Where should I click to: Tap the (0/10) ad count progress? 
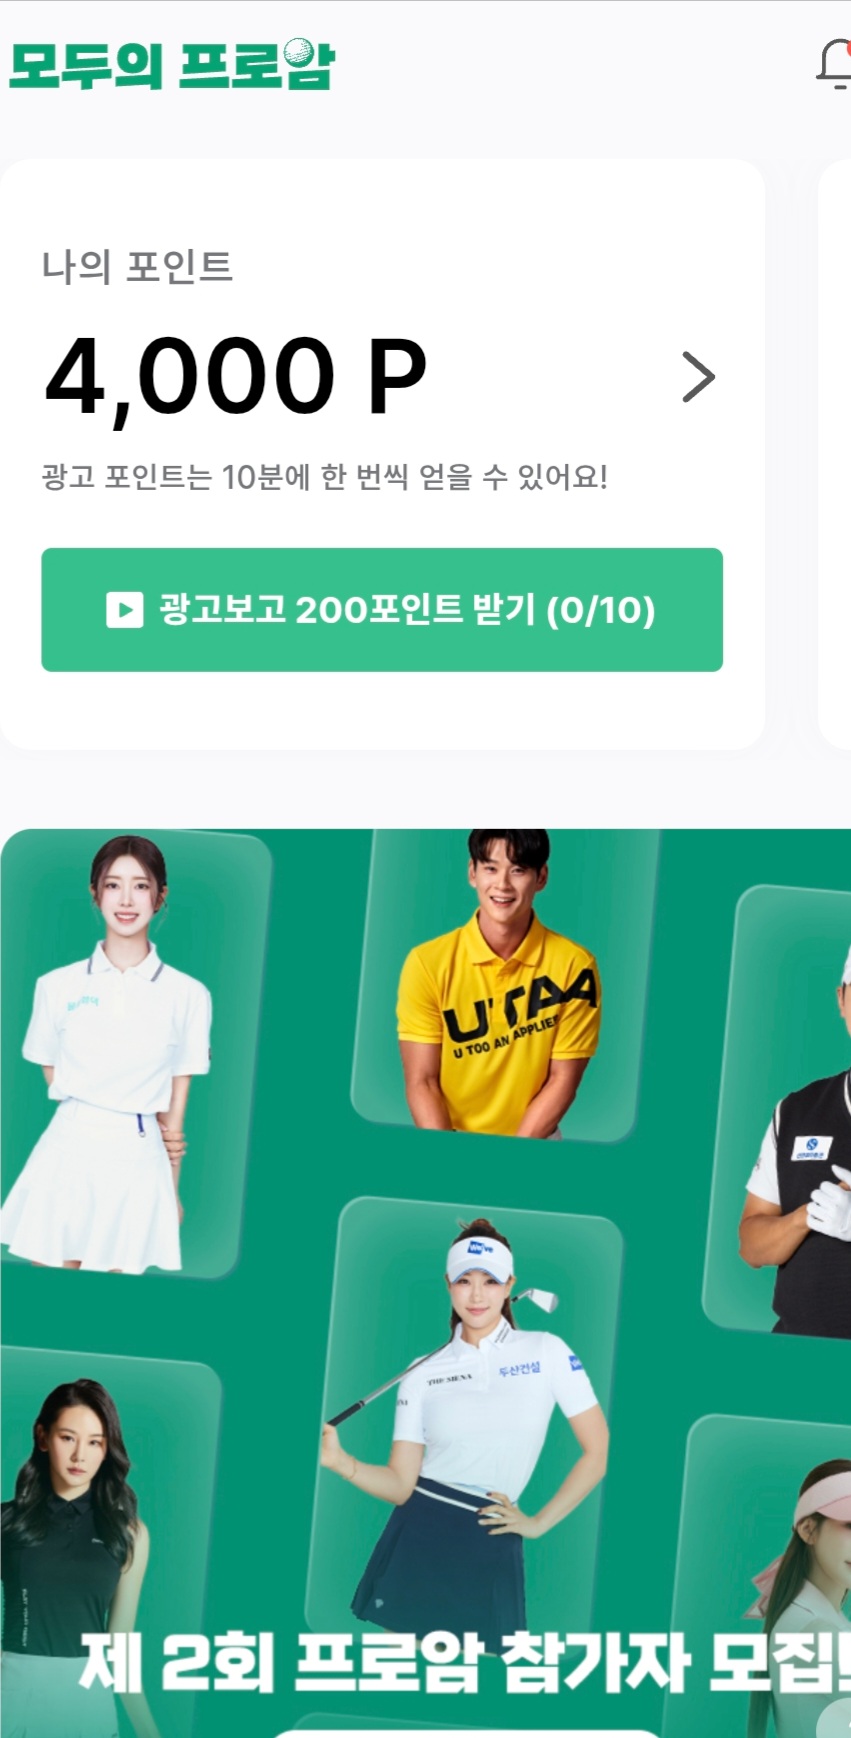point(601,610)
